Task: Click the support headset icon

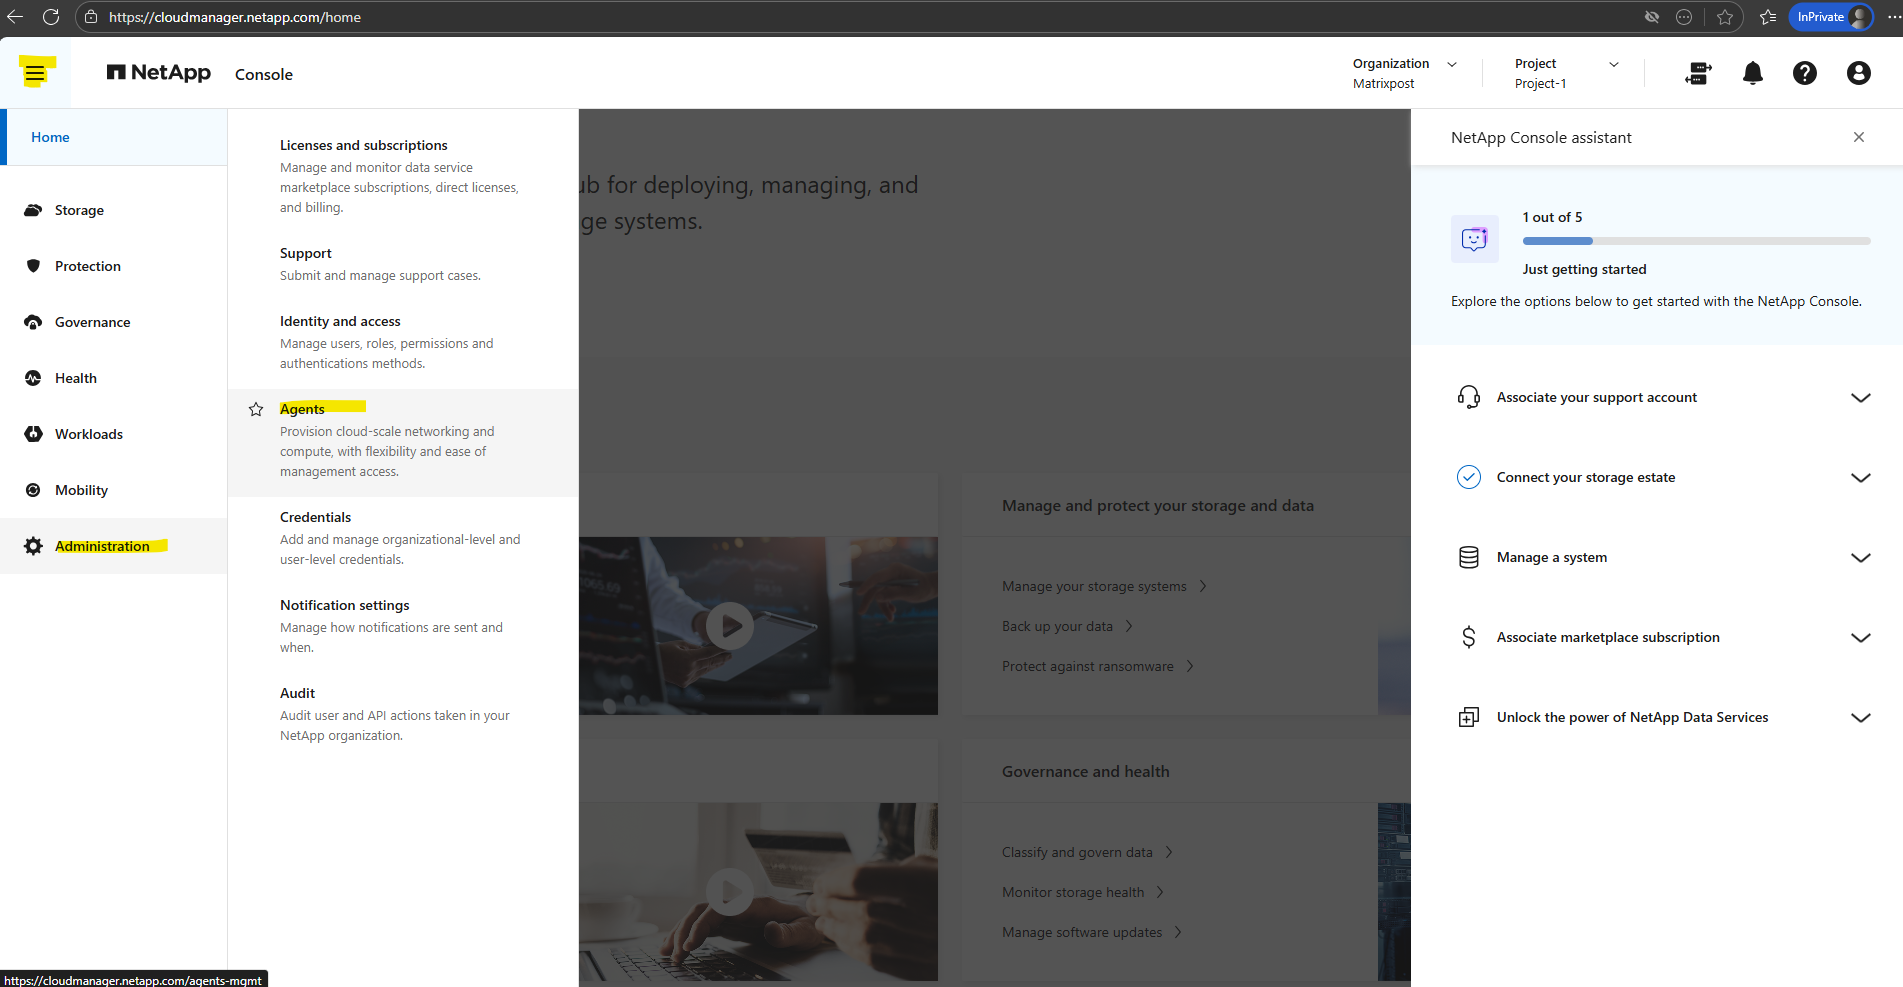Action: (x=1469, y=397)
